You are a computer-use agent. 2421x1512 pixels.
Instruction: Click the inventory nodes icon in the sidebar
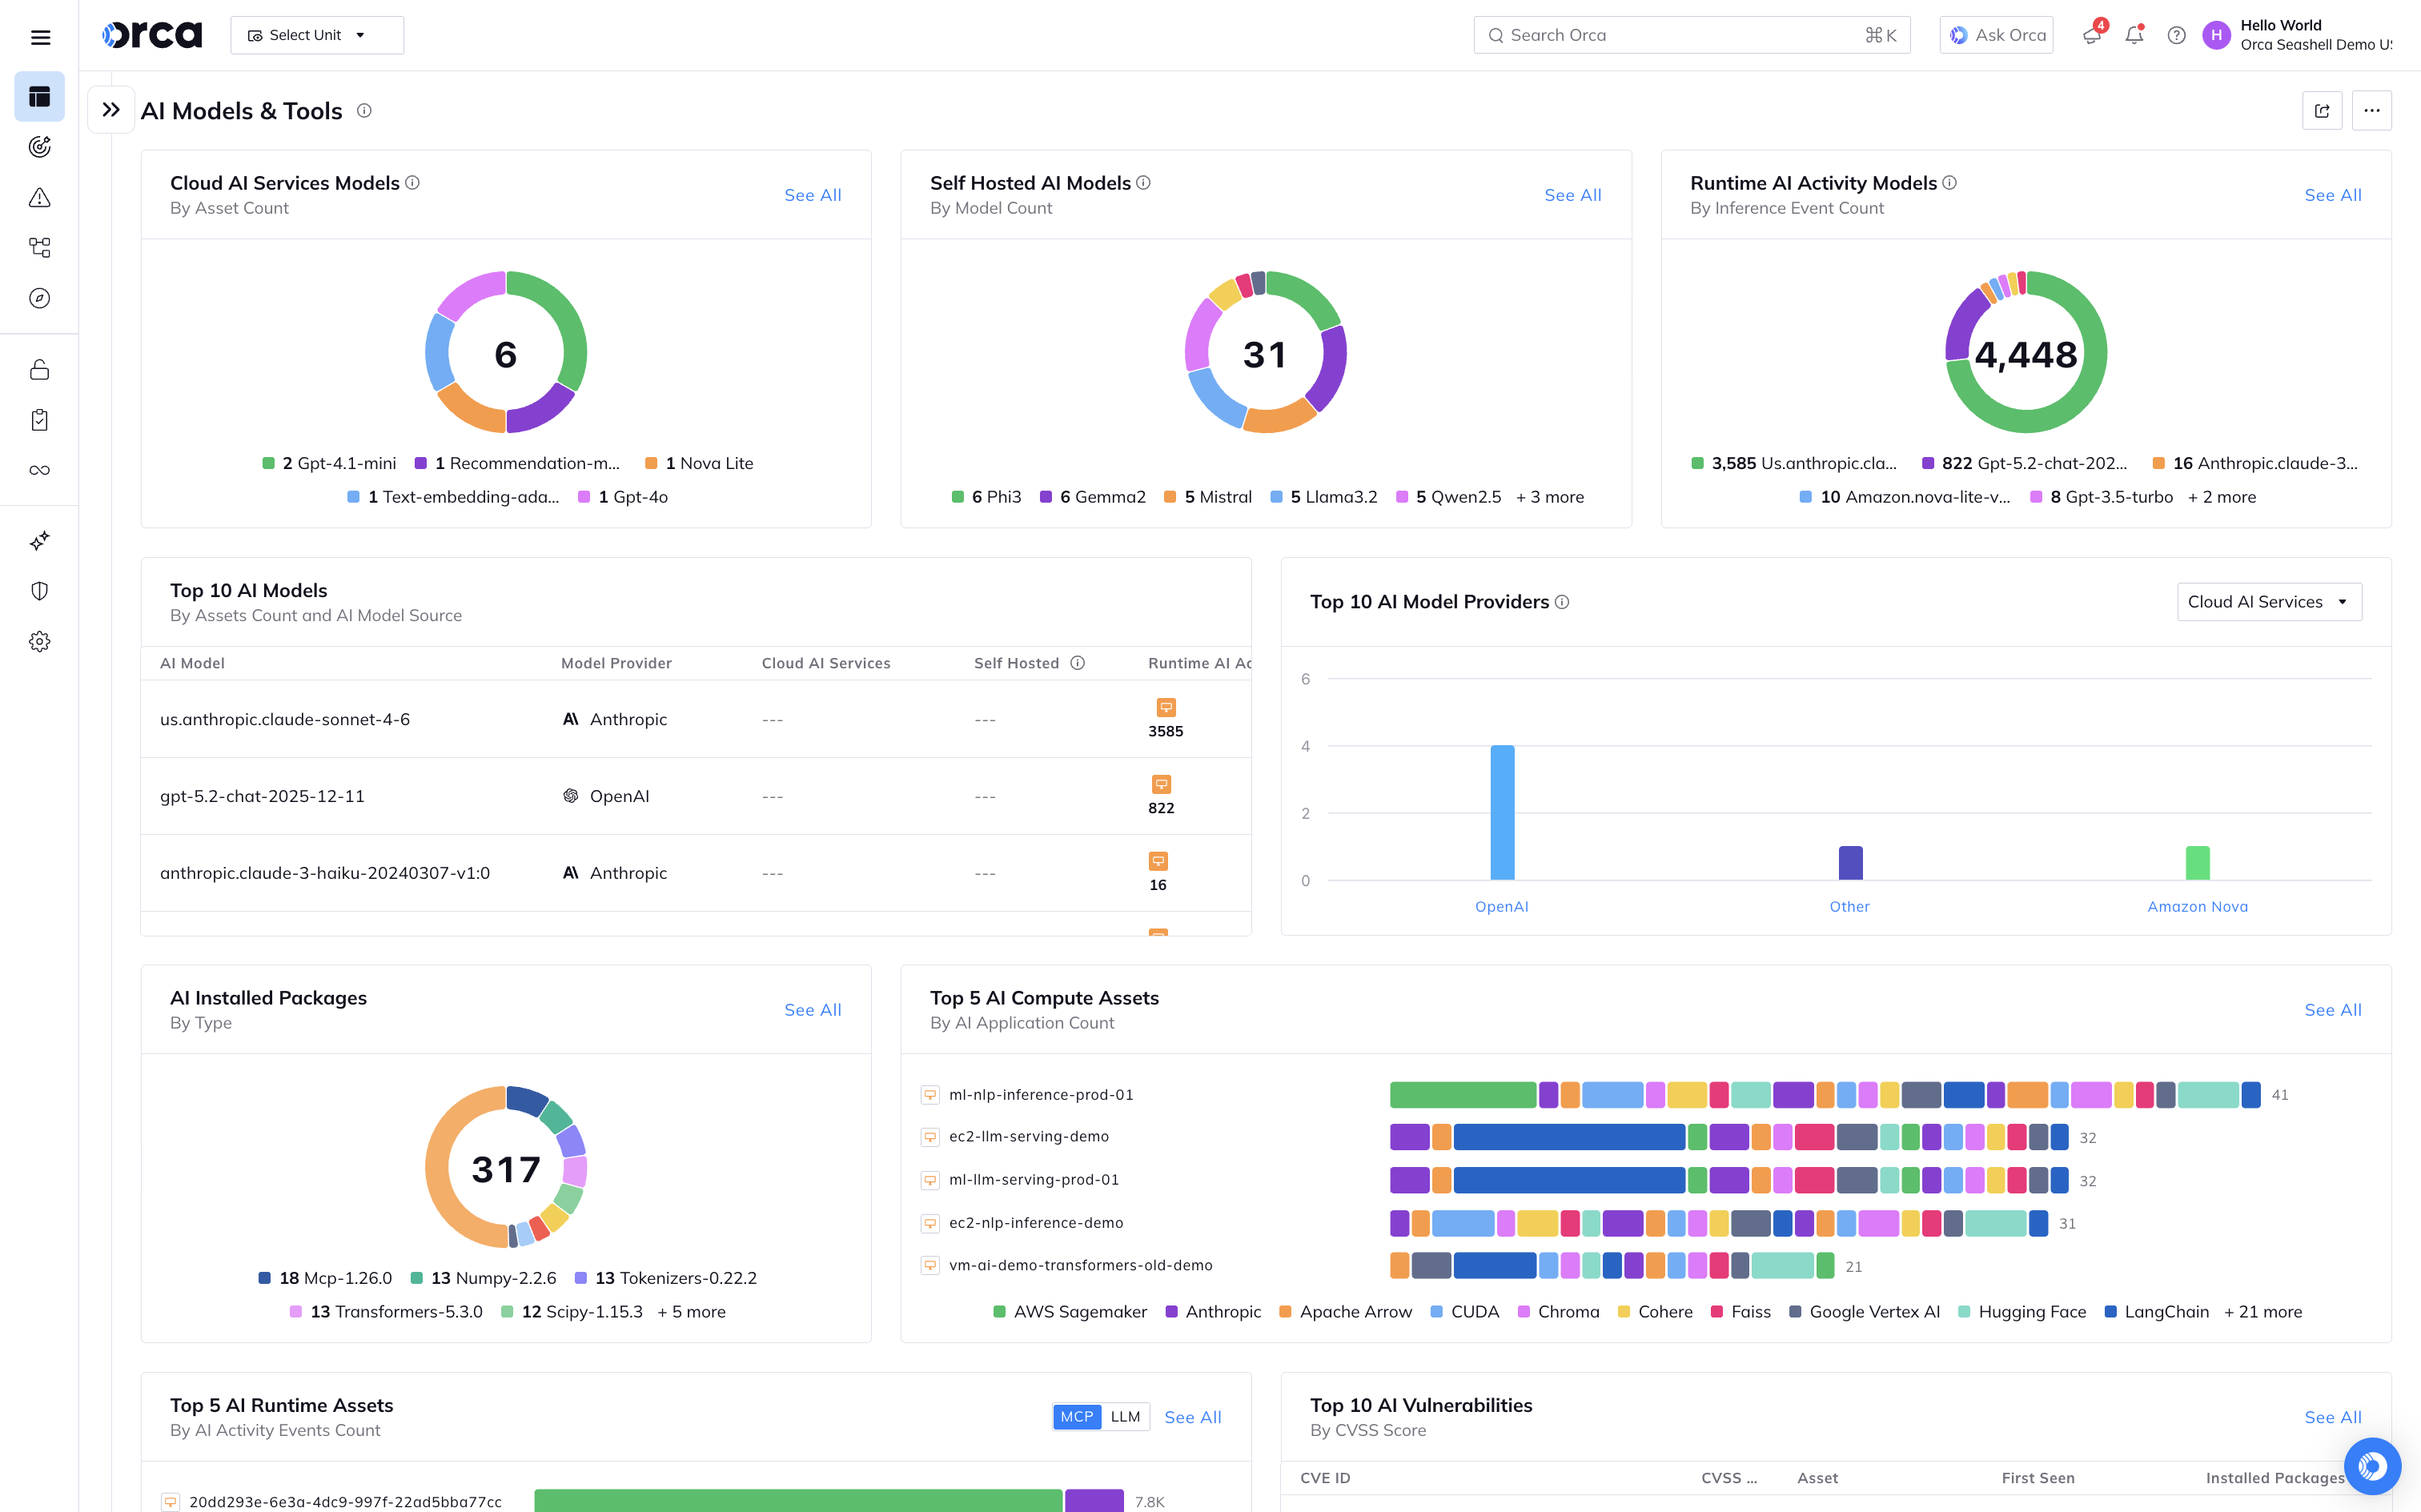pos(40,247)
